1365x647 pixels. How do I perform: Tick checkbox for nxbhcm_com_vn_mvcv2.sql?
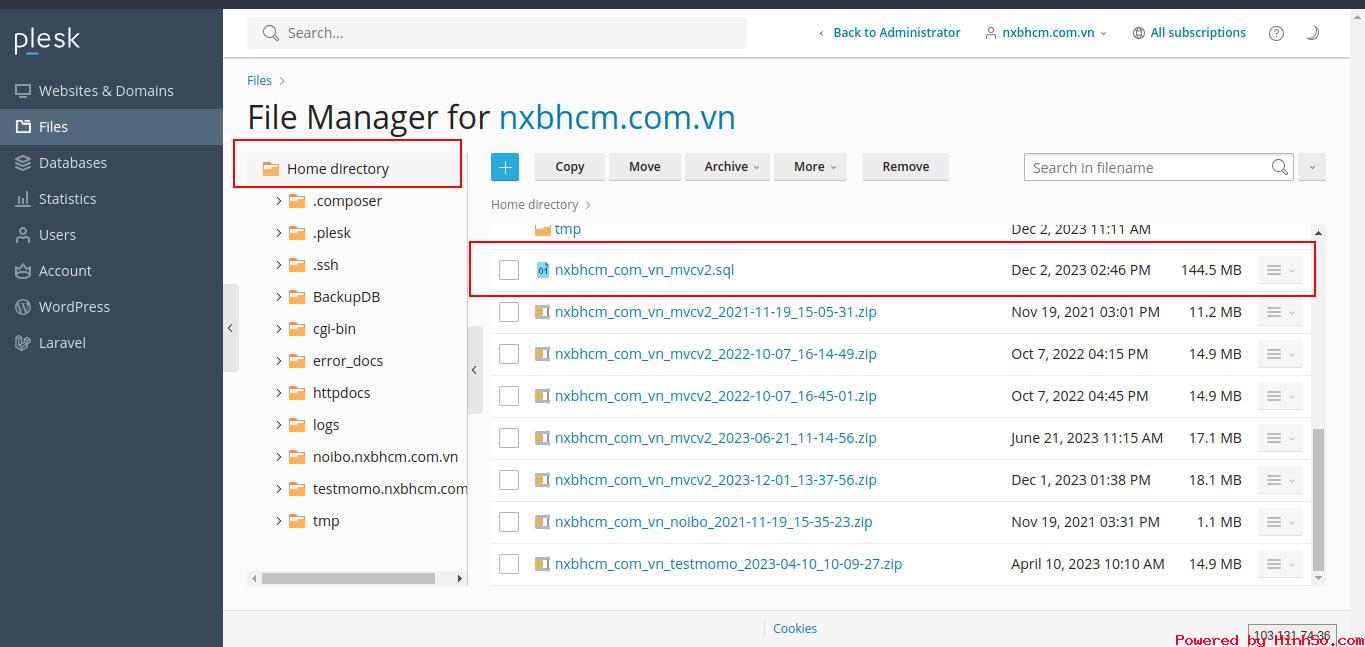click(x=509, y=270)
